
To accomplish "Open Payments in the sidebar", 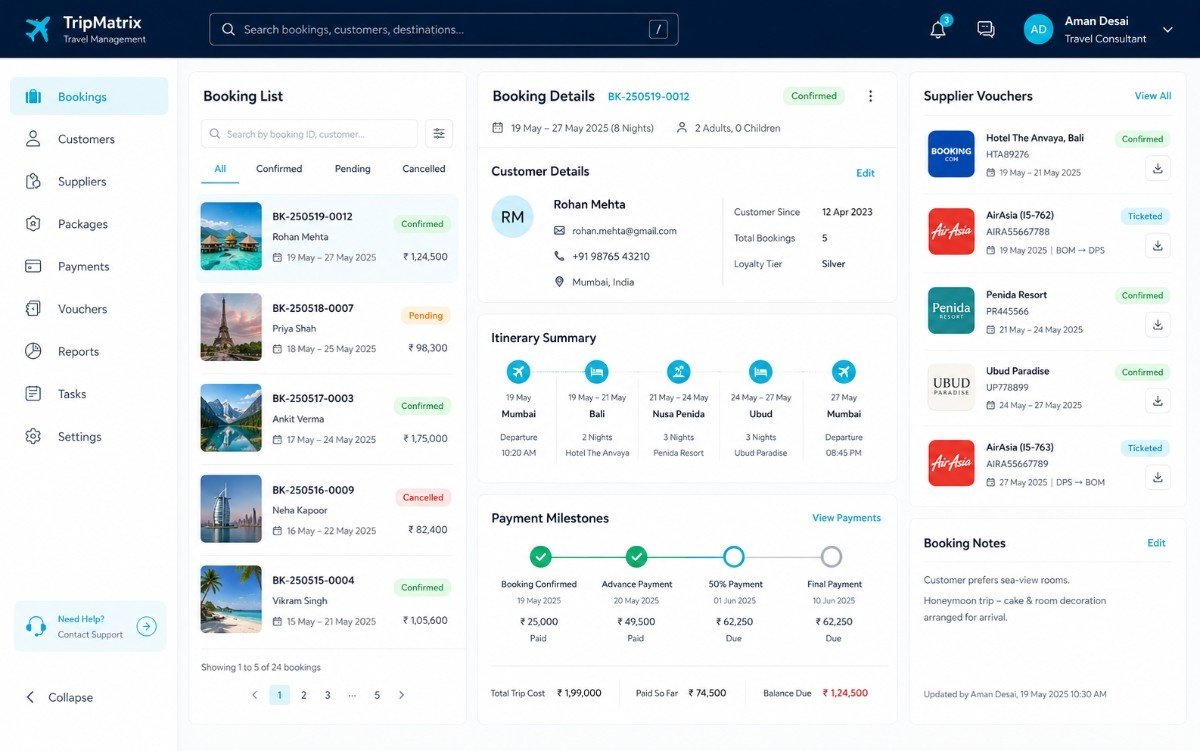I will point(89,266).
